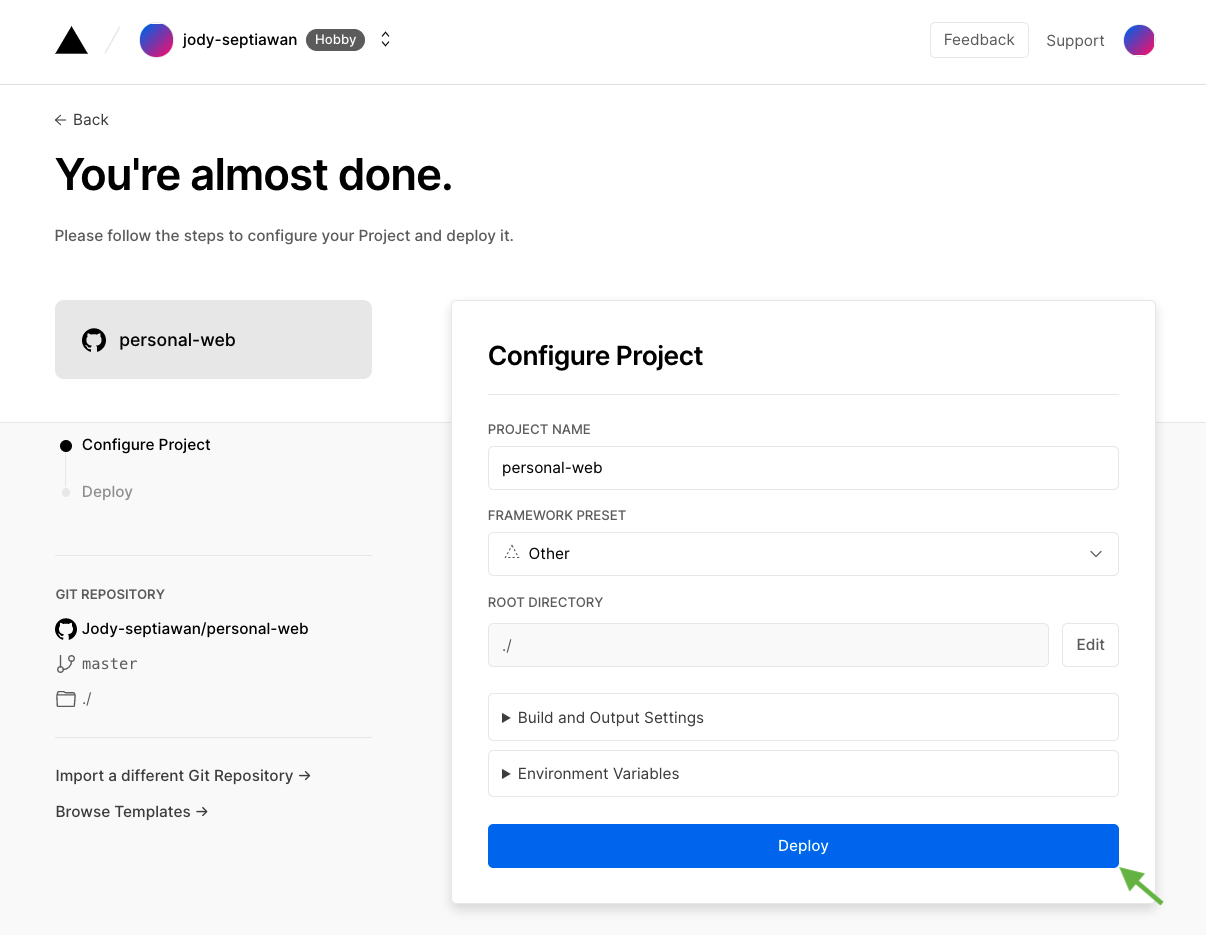
Task: Open the team scope switcher arrows
Action: [x=386, y=40]
